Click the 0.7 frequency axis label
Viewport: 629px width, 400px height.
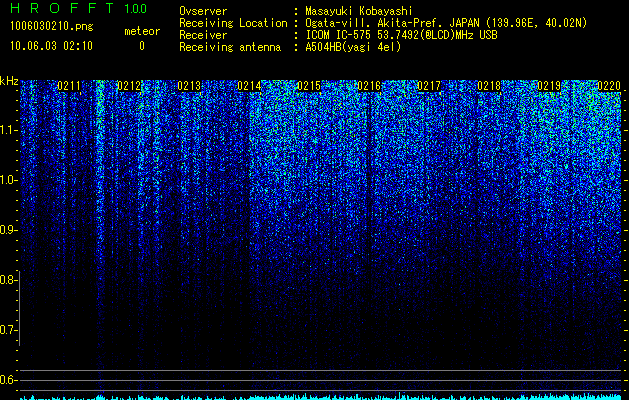(x=9, y=330)
